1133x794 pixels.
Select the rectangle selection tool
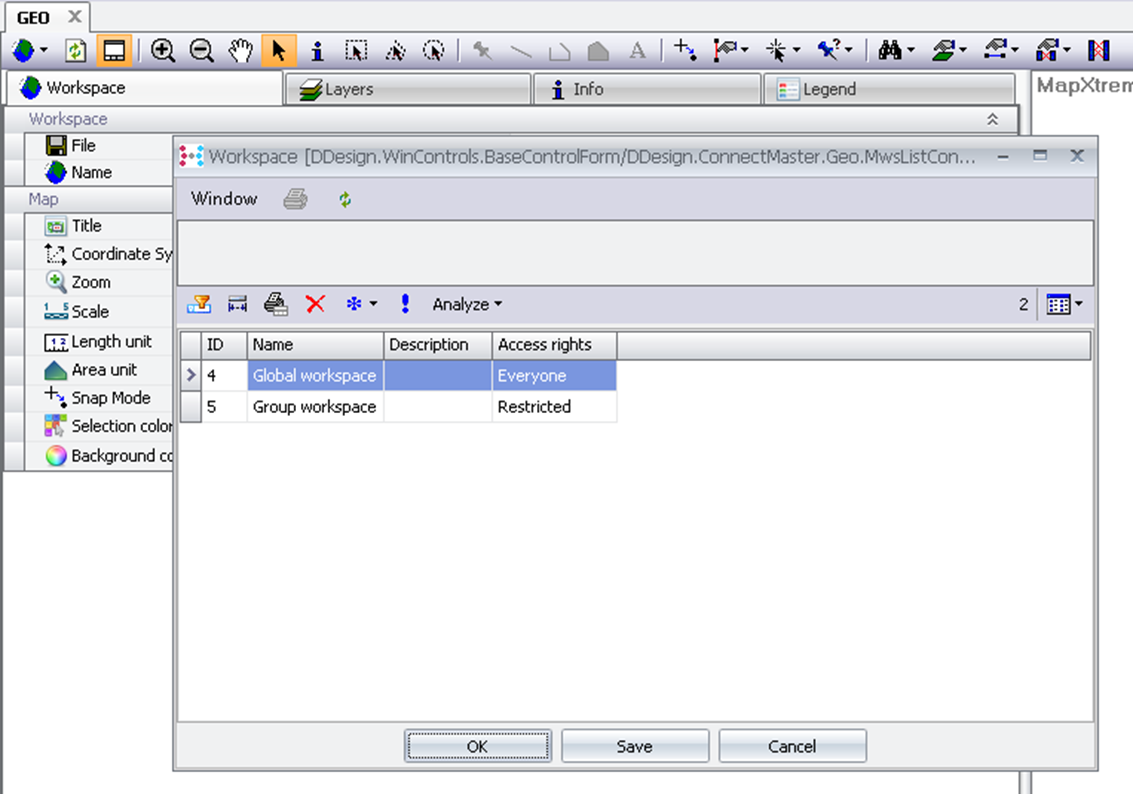(x=356, y=51)
